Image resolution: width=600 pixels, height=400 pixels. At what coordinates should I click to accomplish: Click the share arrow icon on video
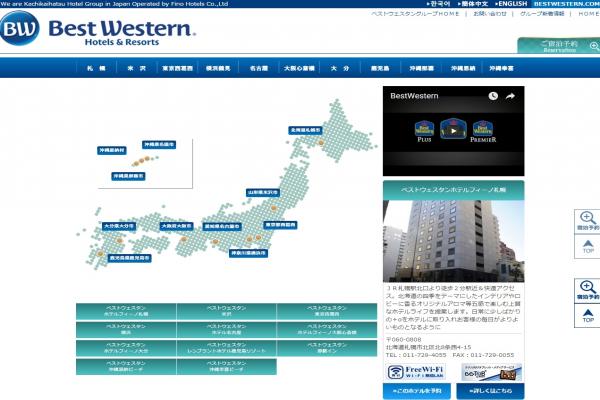click(x=510, y=96)
